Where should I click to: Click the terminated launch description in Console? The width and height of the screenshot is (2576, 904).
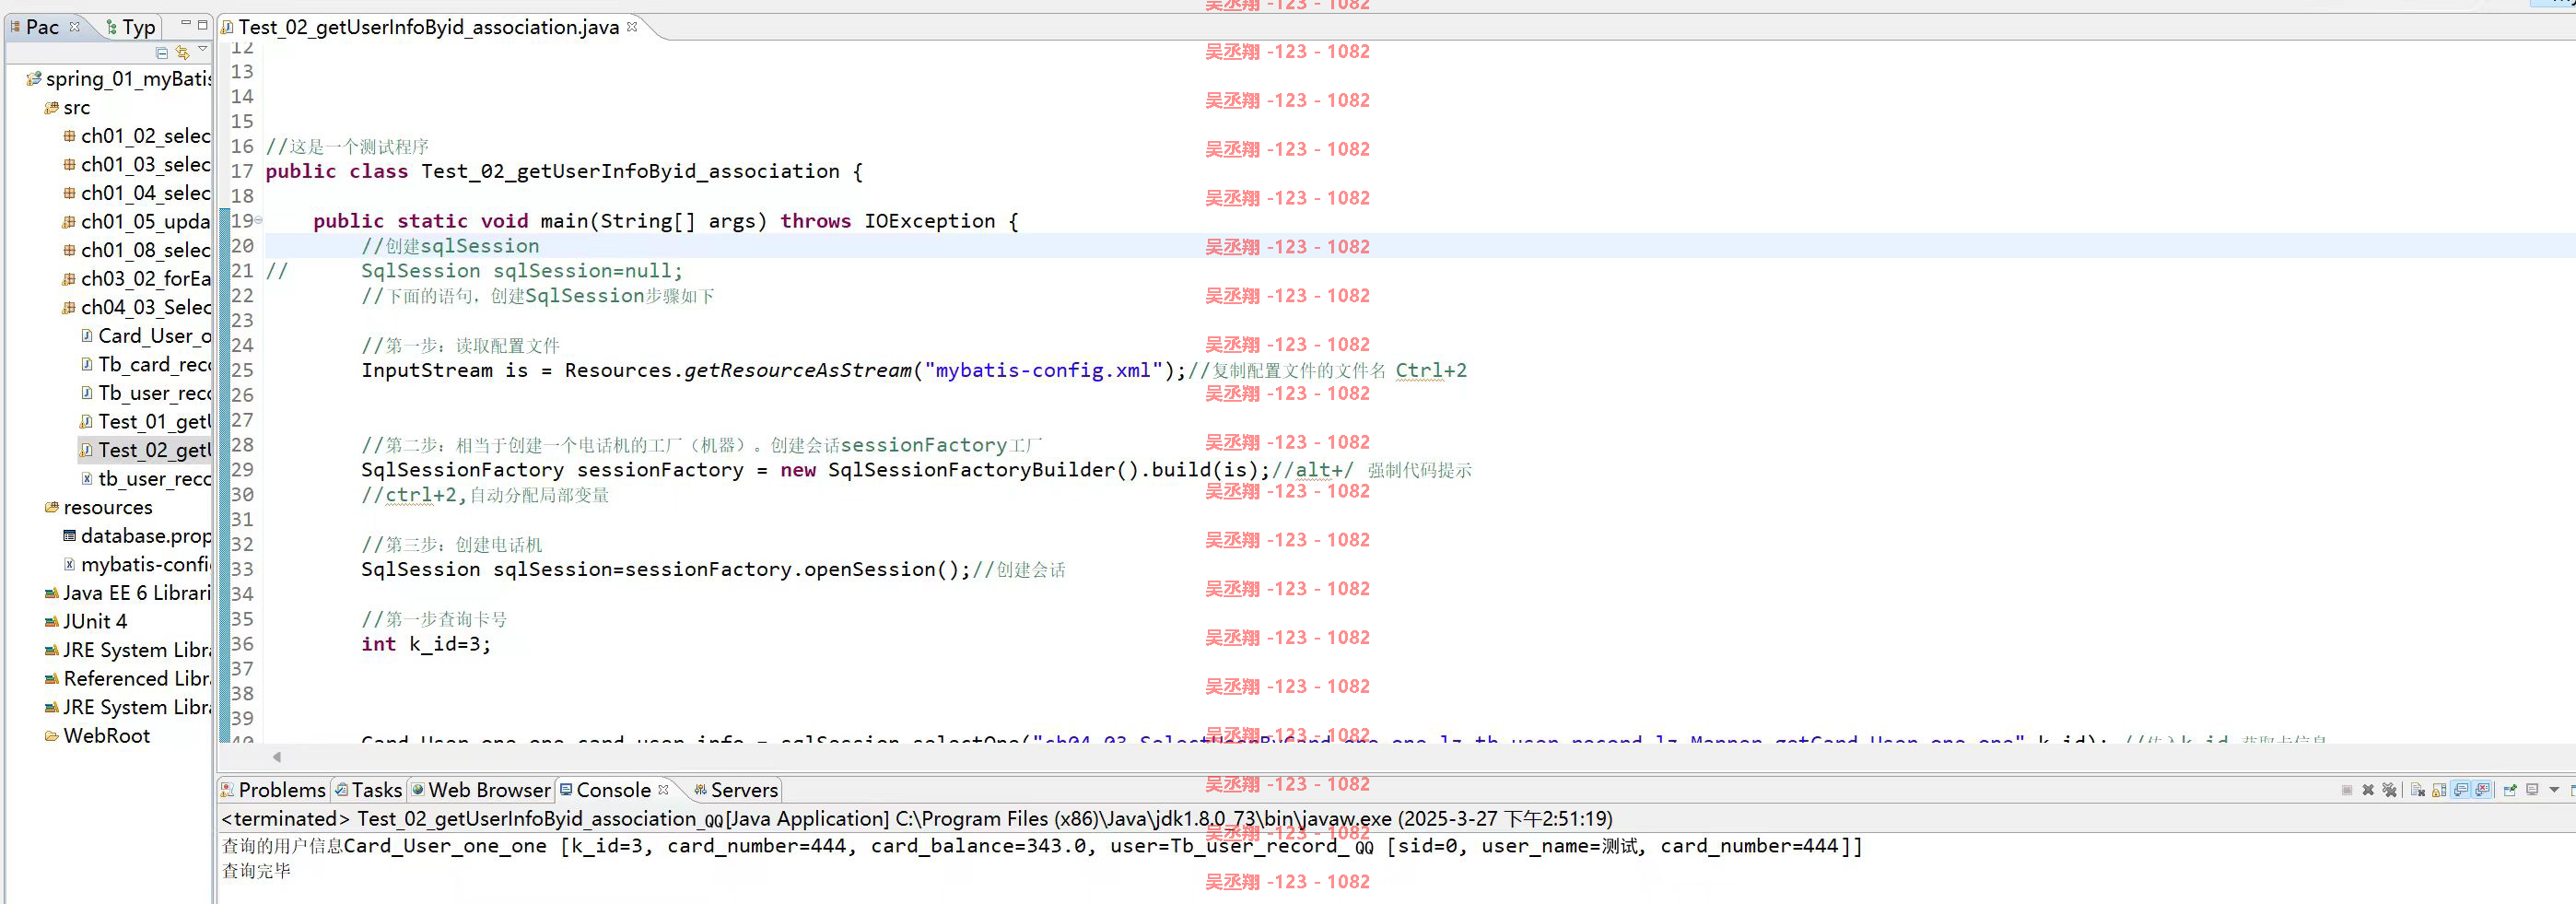point(917,819)
